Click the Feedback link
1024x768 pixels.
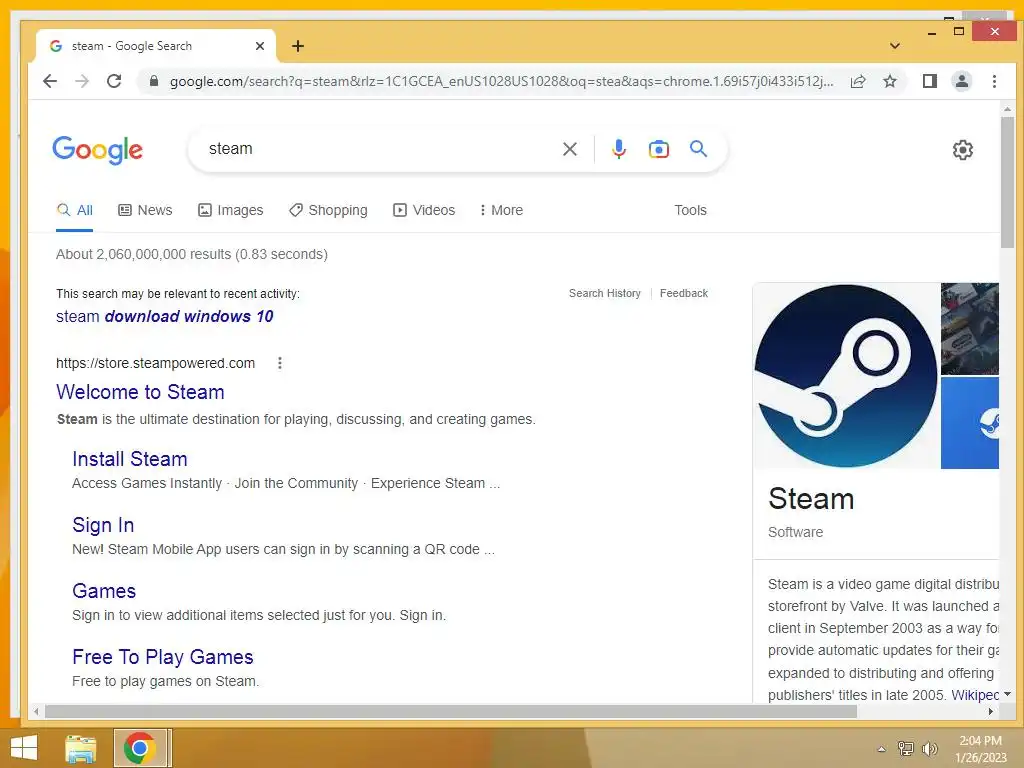tap(684, 293)
